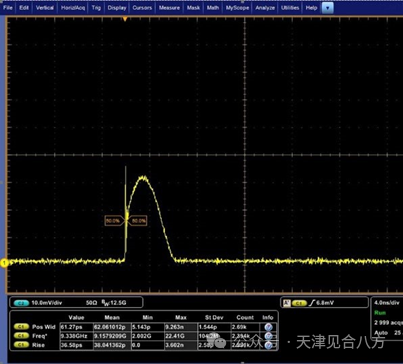The image size is (403, 364).
Task: Open the Help menu
Action: pos(311,7)
